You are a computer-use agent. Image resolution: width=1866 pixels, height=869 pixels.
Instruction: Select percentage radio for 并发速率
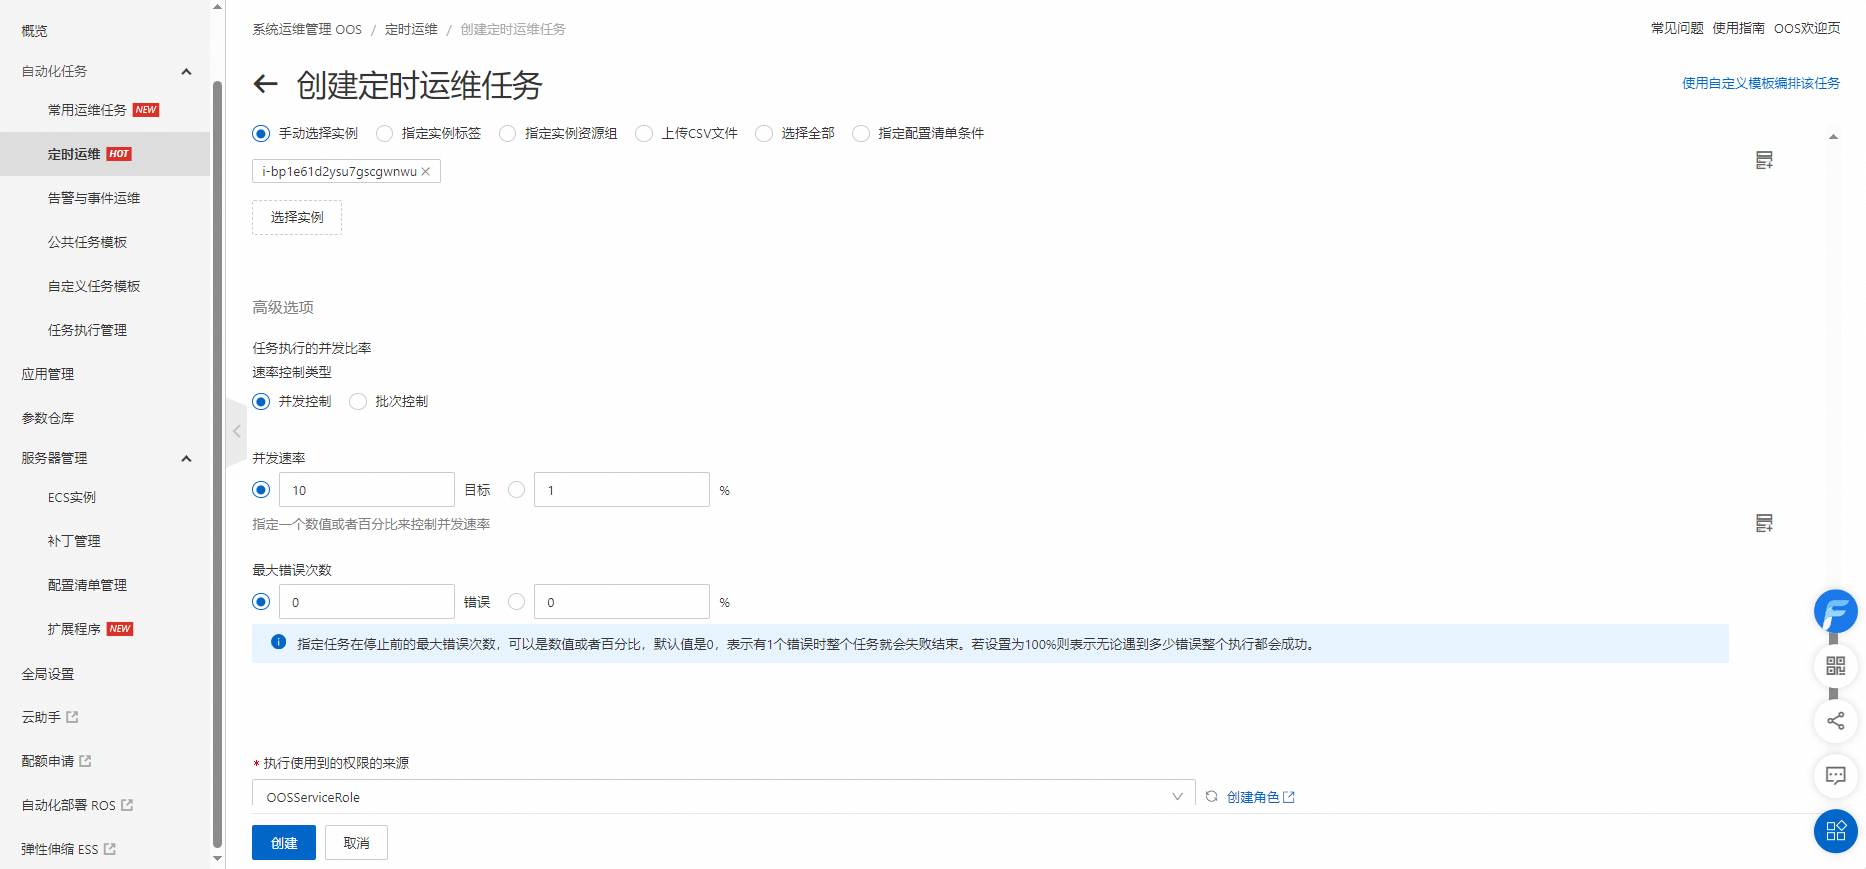[x=516, y=490]
